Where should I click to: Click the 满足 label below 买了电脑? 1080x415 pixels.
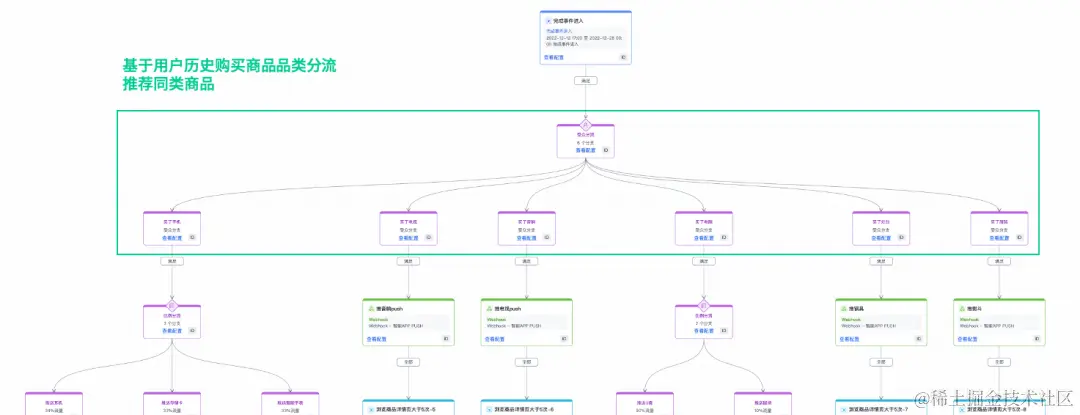click(x=703, y=262)
